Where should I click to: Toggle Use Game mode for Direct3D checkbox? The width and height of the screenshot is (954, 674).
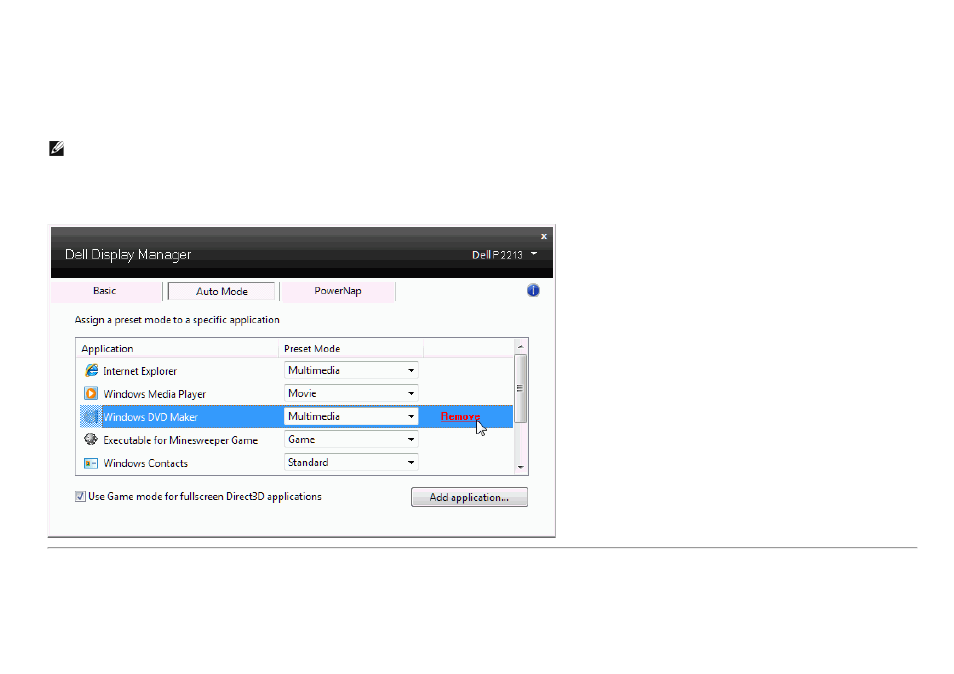80,496
